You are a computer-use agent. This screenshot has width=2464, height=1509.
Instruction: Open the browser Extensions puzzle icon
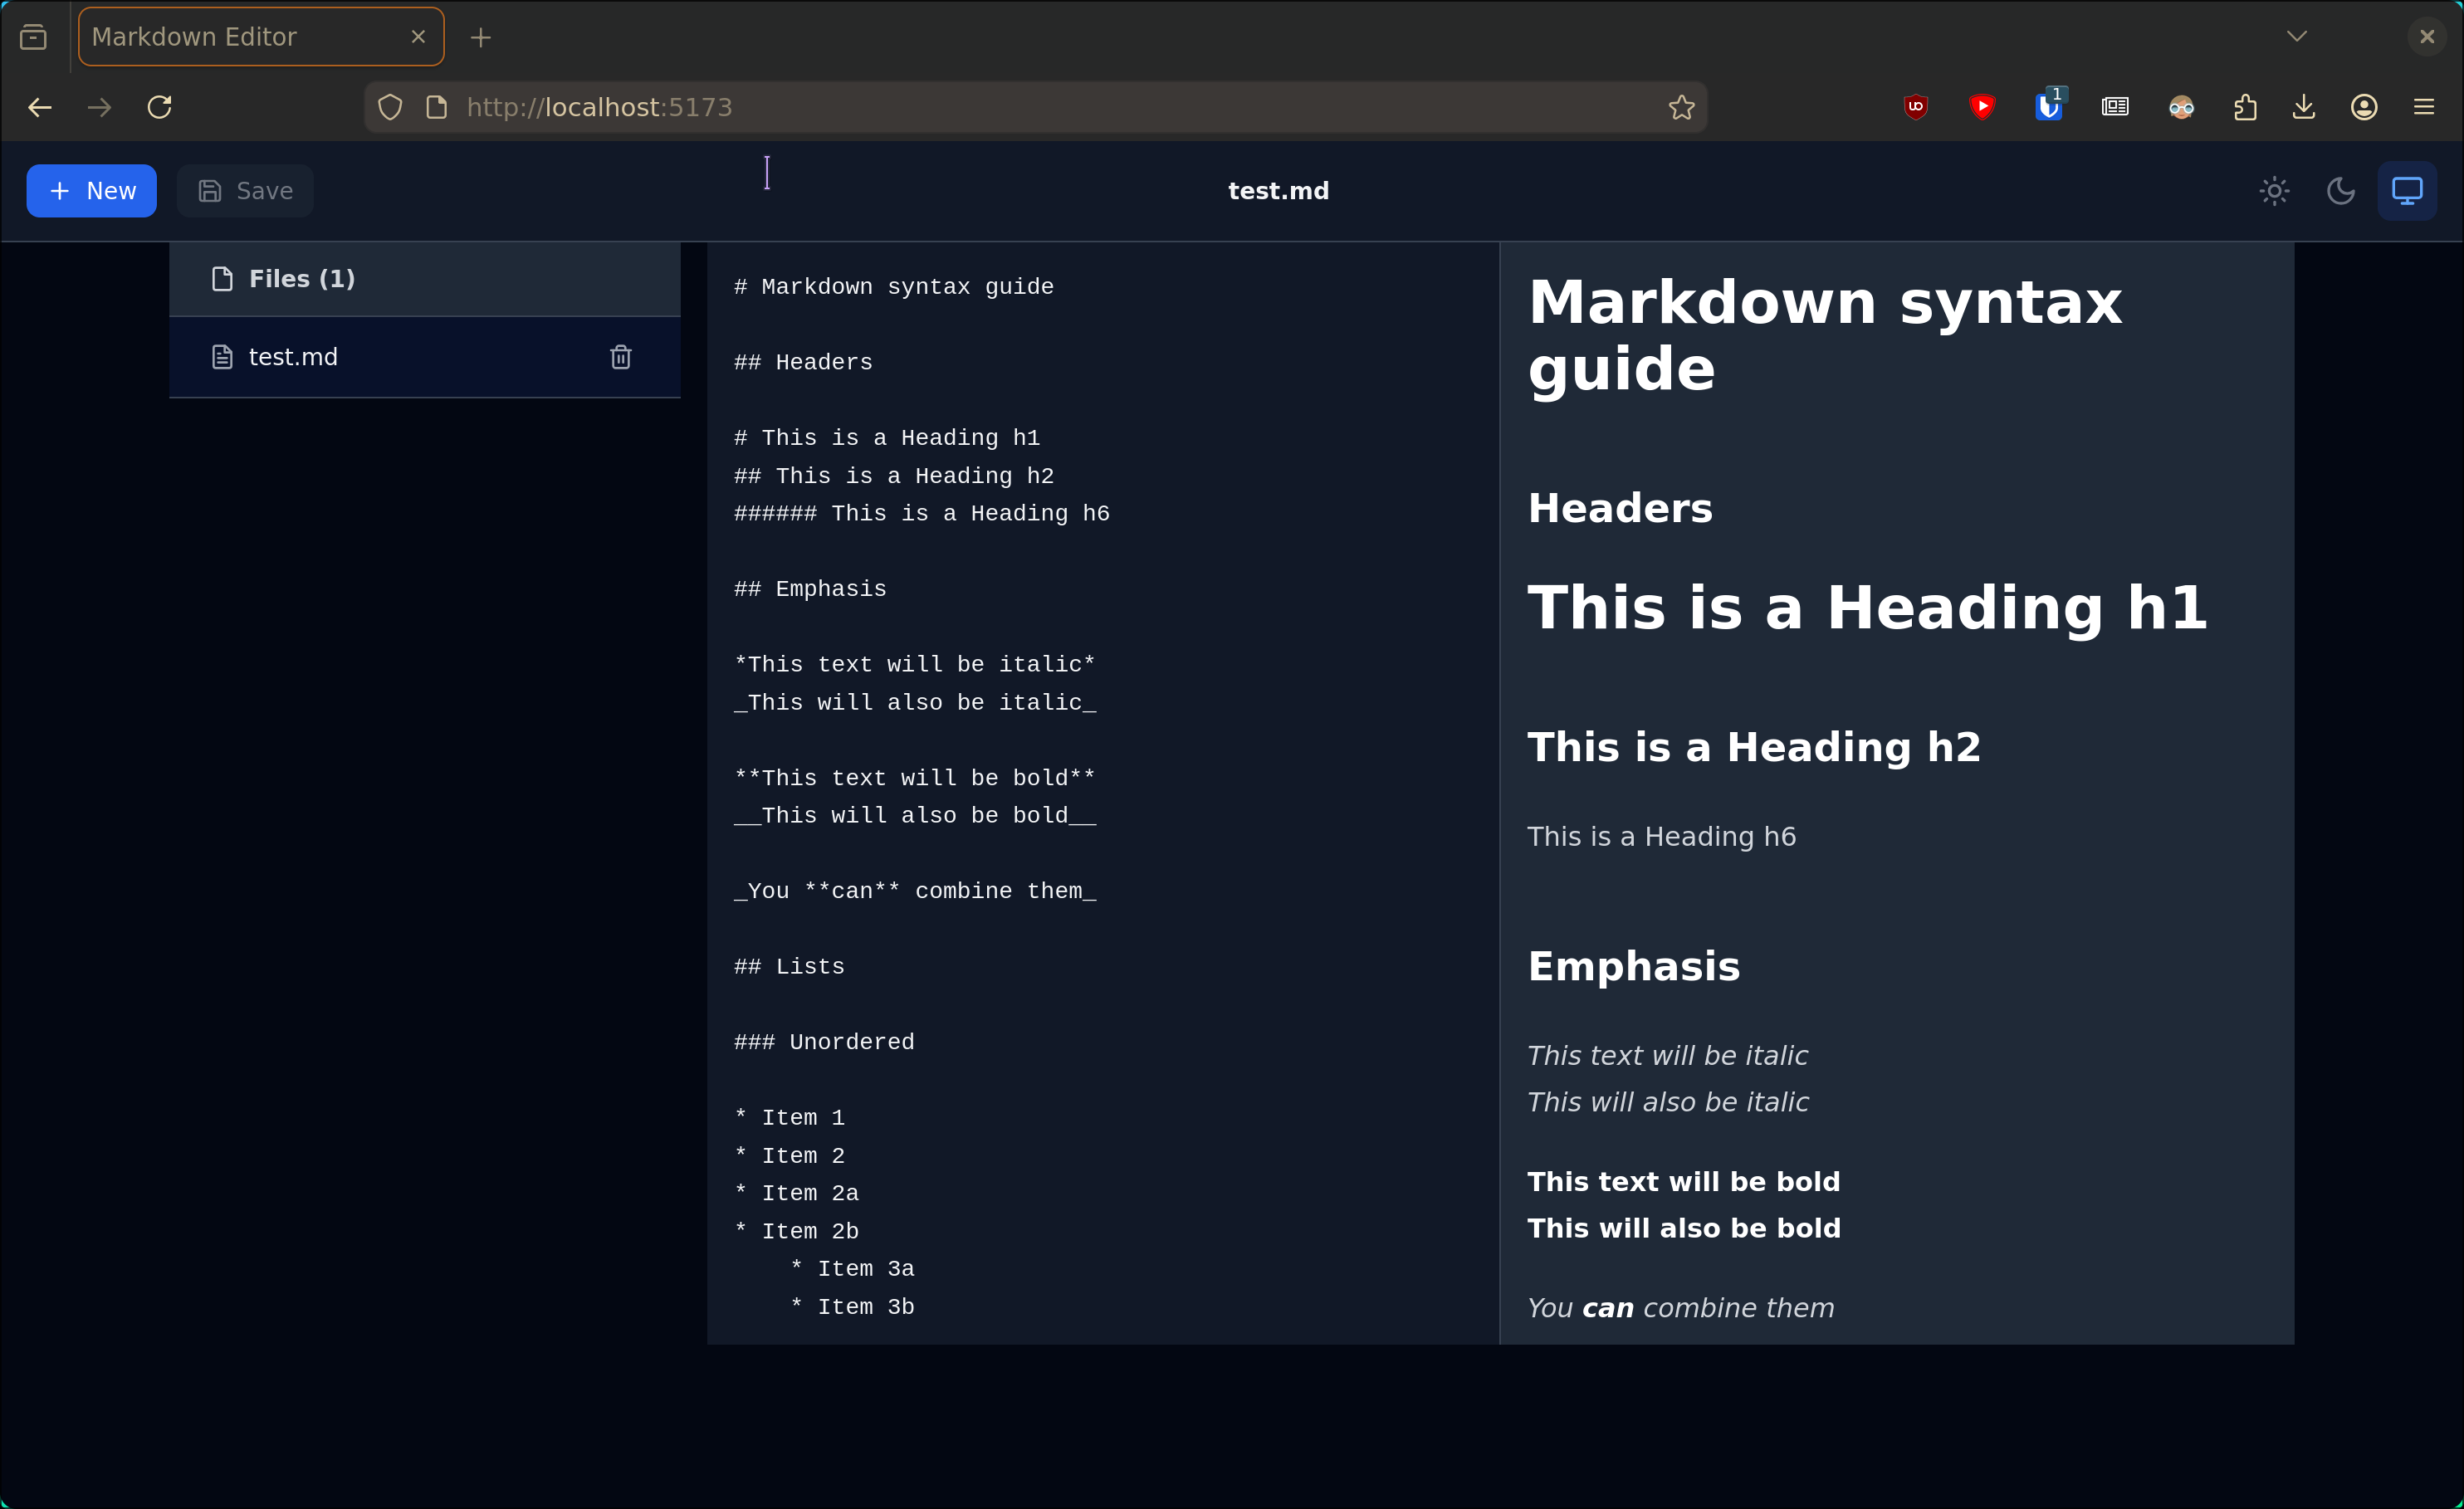(2245, 107)
